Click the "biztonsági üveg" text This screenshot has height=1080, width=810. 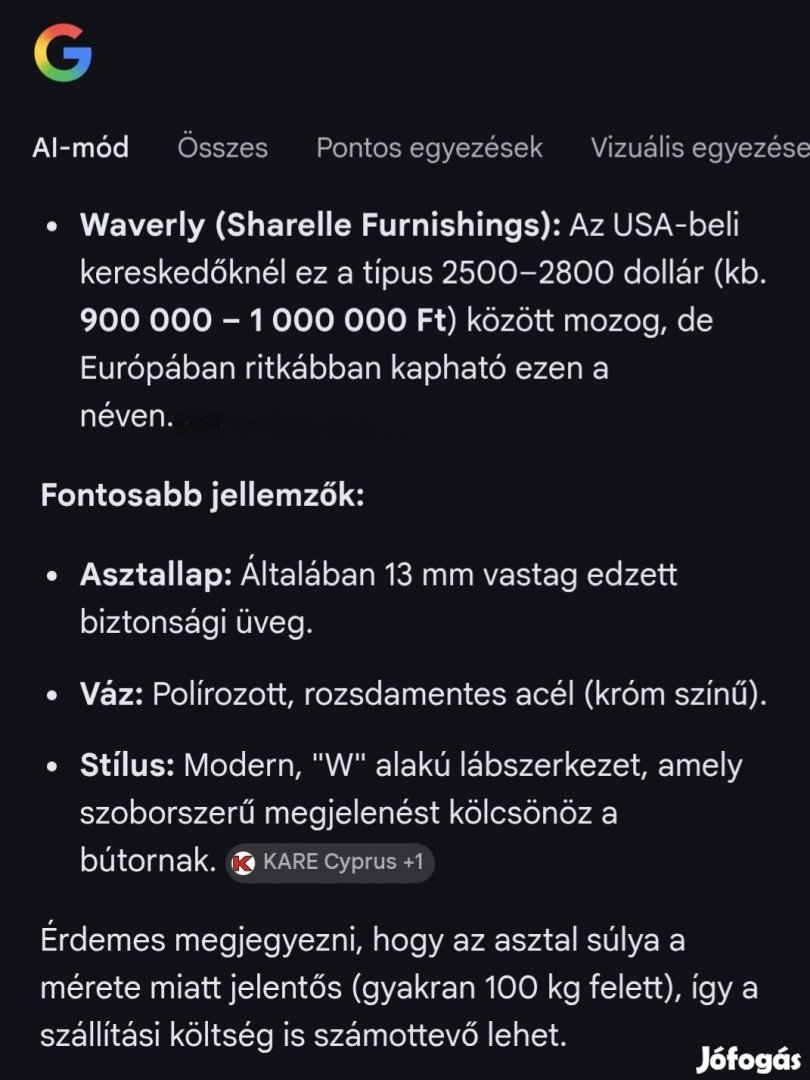196,622
